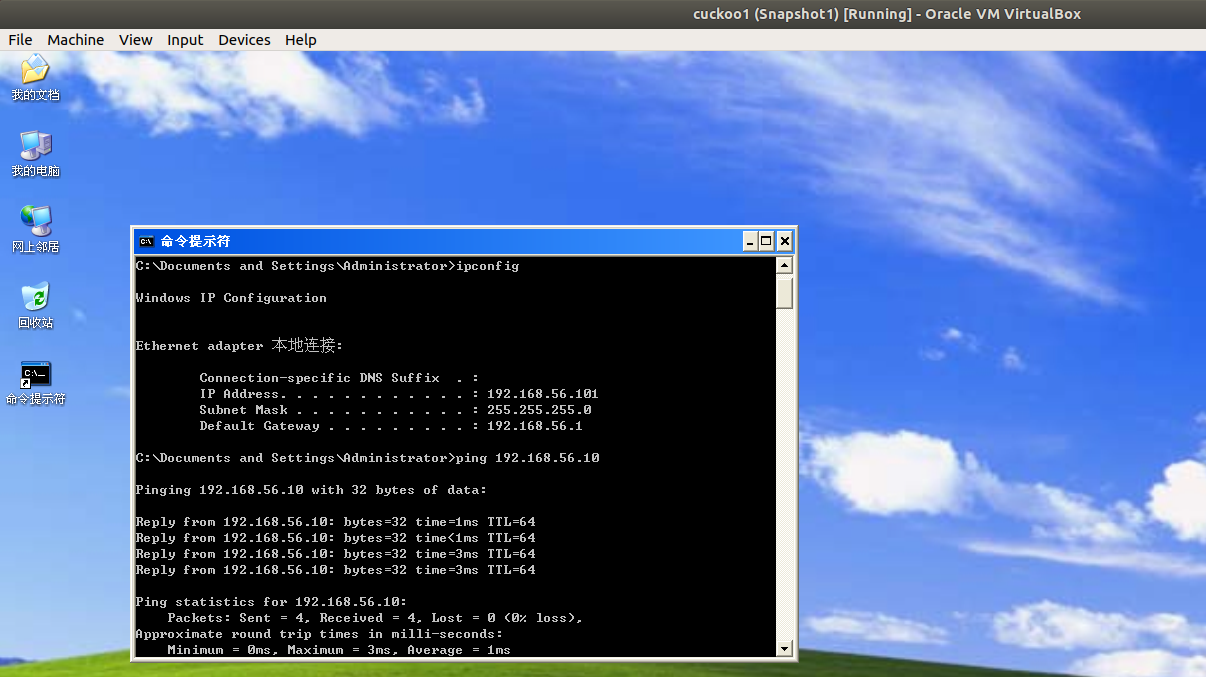Select the 网上邻居 desktop icon
The height and width of the screenshot is (677, 1206).
tap(35, 230)
